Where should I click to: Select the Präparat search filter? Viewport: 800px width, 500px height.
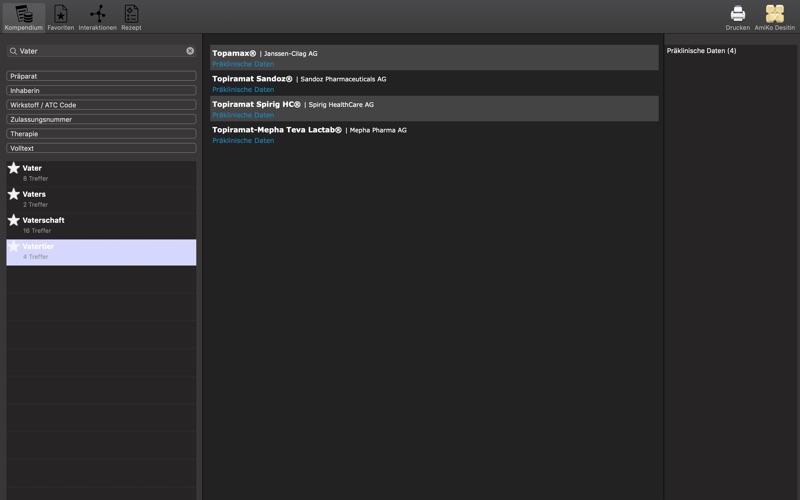coord(101,76)
